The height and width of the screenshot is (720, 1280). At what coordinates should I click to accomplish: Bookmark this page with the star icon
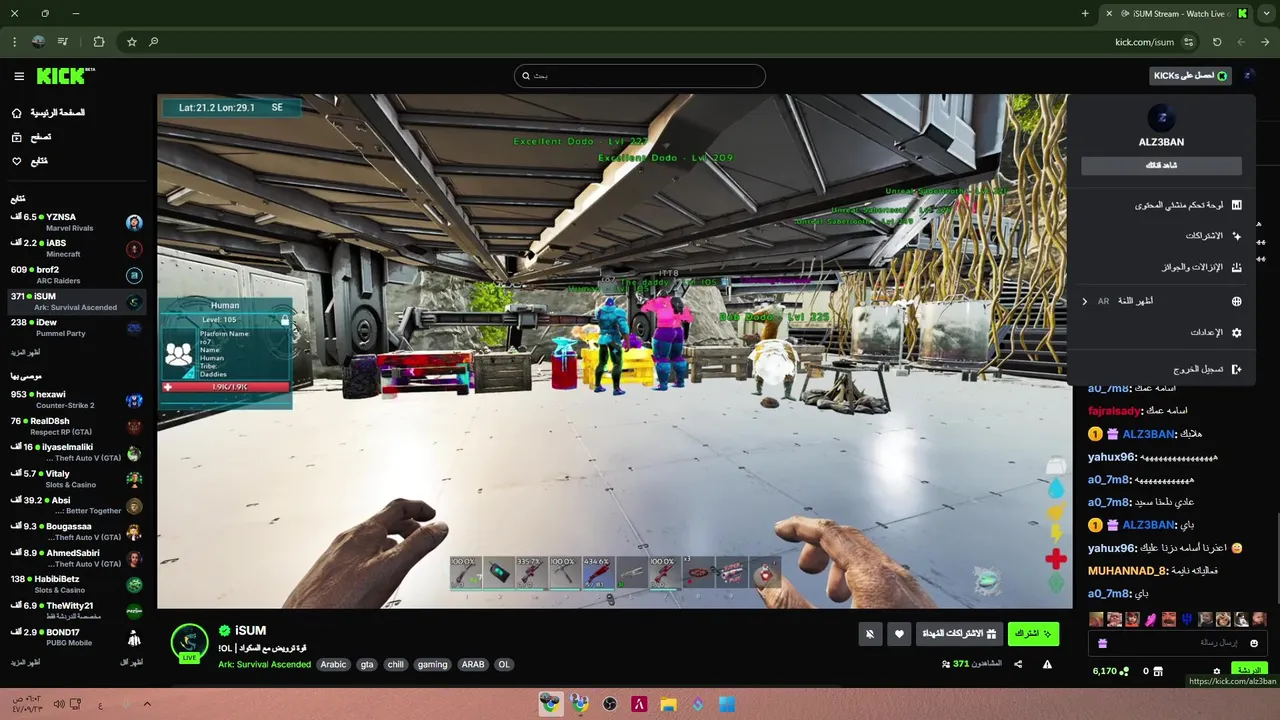click(x=131, y=42)
